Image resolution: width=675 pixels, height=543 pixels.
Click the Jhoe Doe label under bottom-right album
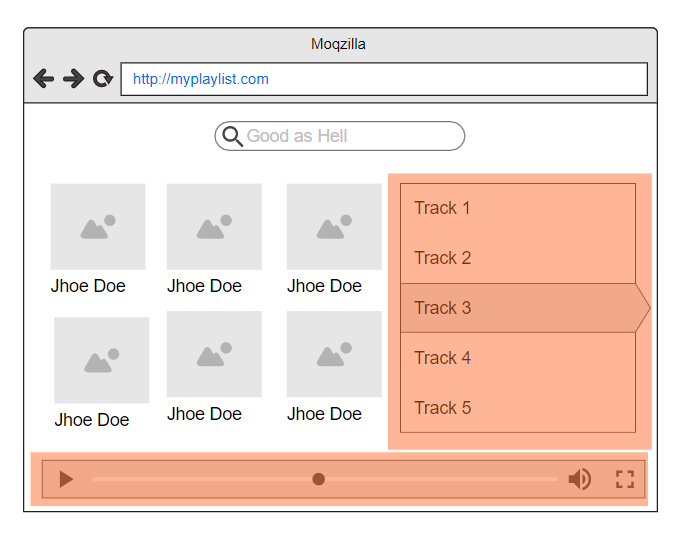[324, 414]
